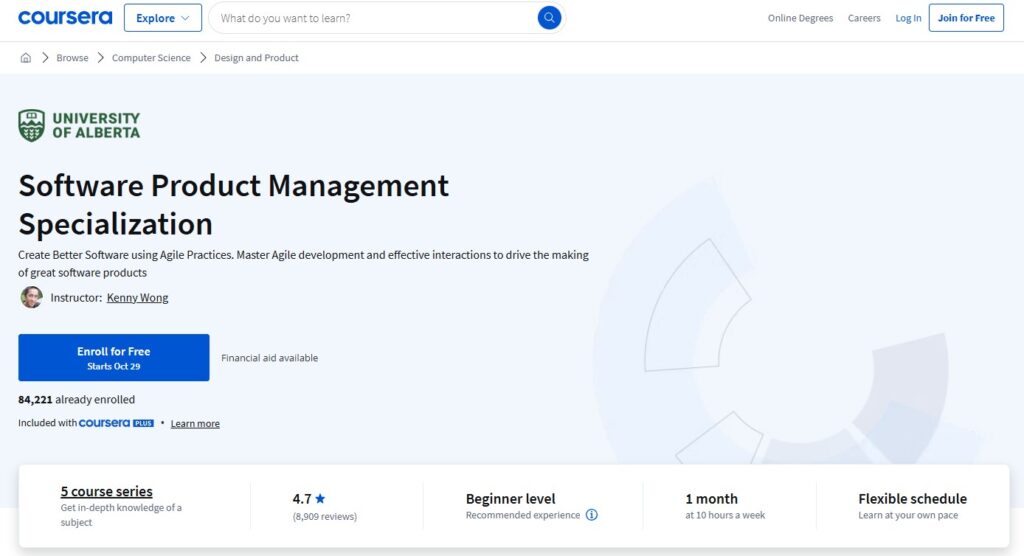Click instructor Kenny Wong's avatar photo
Screen dimensions: 1024x556
pyautogui.click(x=31, y=297)
